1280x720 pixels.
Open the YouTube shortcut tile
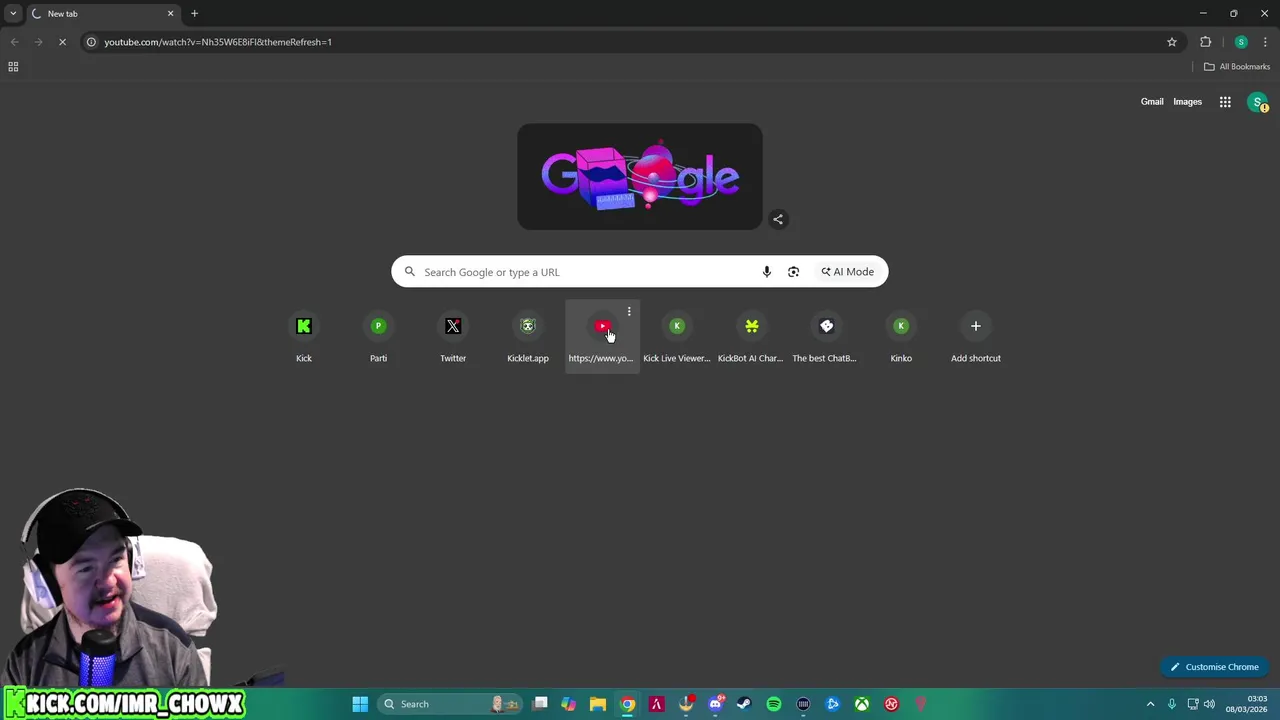click(x=602, y=336)
